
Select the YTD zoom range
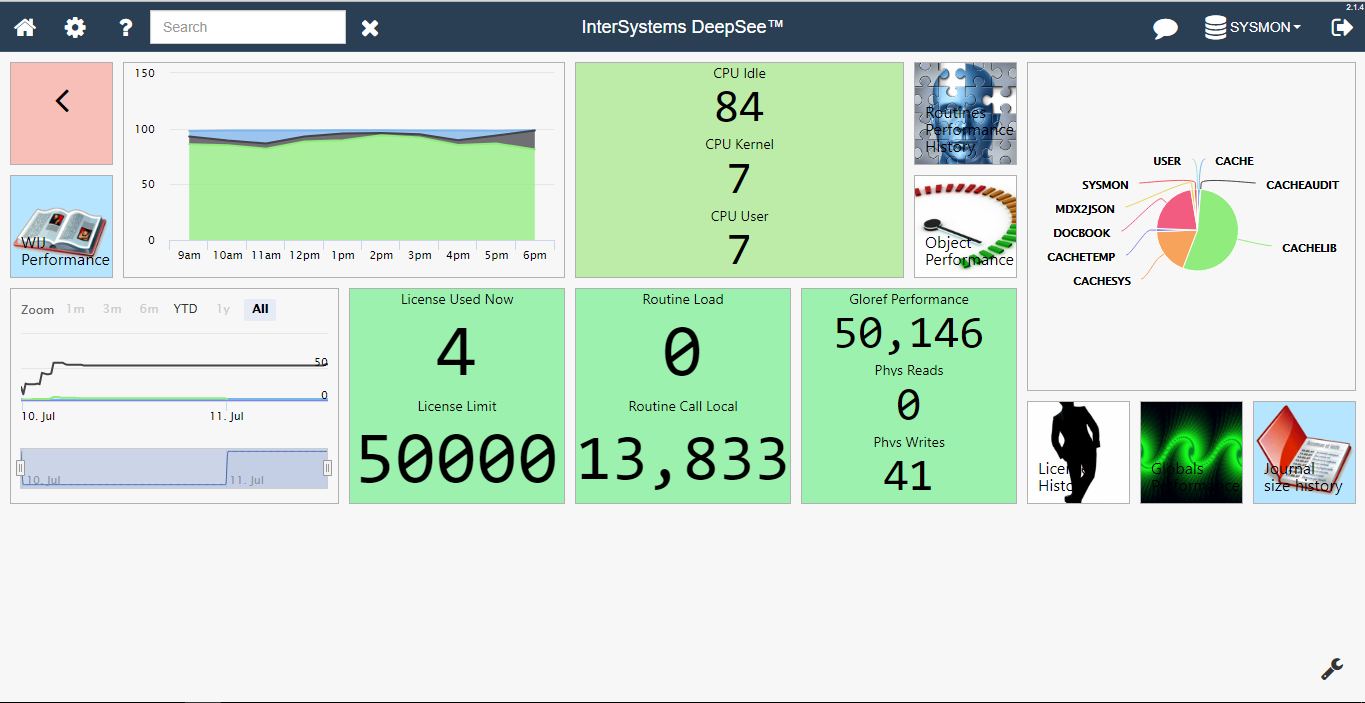[x=186, y=309]
